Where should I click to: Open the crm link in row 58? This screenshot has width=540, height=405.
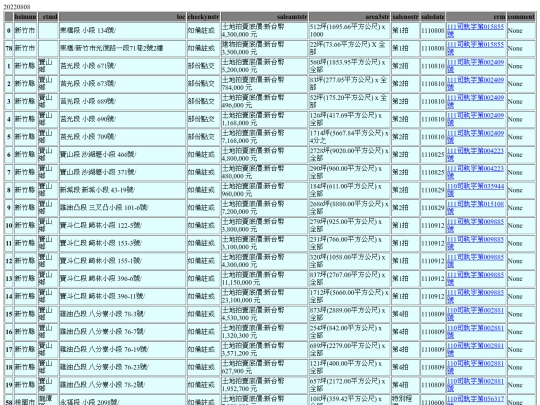click(x=475, y=401)
